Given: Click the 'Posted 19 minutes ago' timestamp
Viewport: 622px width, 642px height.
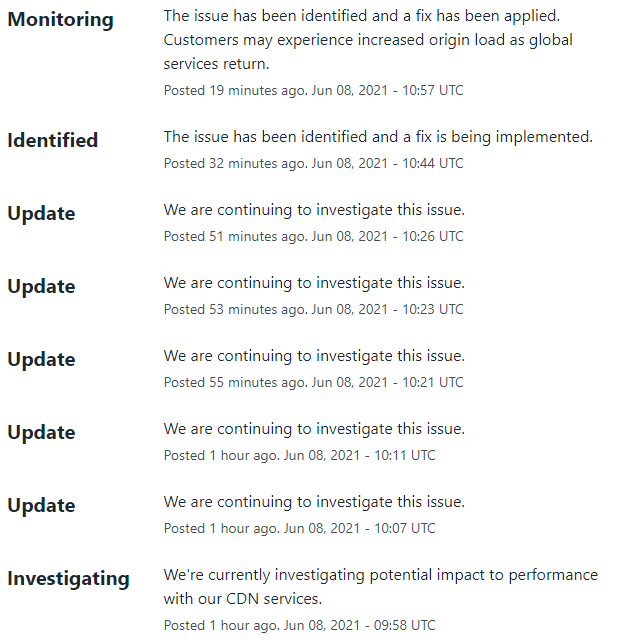Looking at the screenshot, I should 313,90.
